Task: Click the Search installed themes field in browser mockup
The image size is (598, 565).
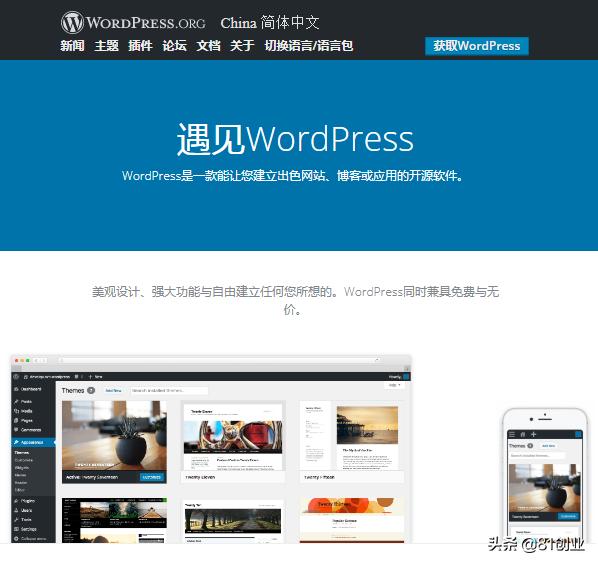Action: click(x=169, y=391)
